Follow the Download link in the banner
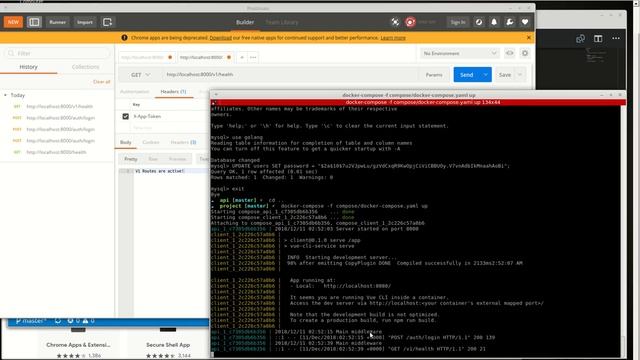 (x=220, y=38)
